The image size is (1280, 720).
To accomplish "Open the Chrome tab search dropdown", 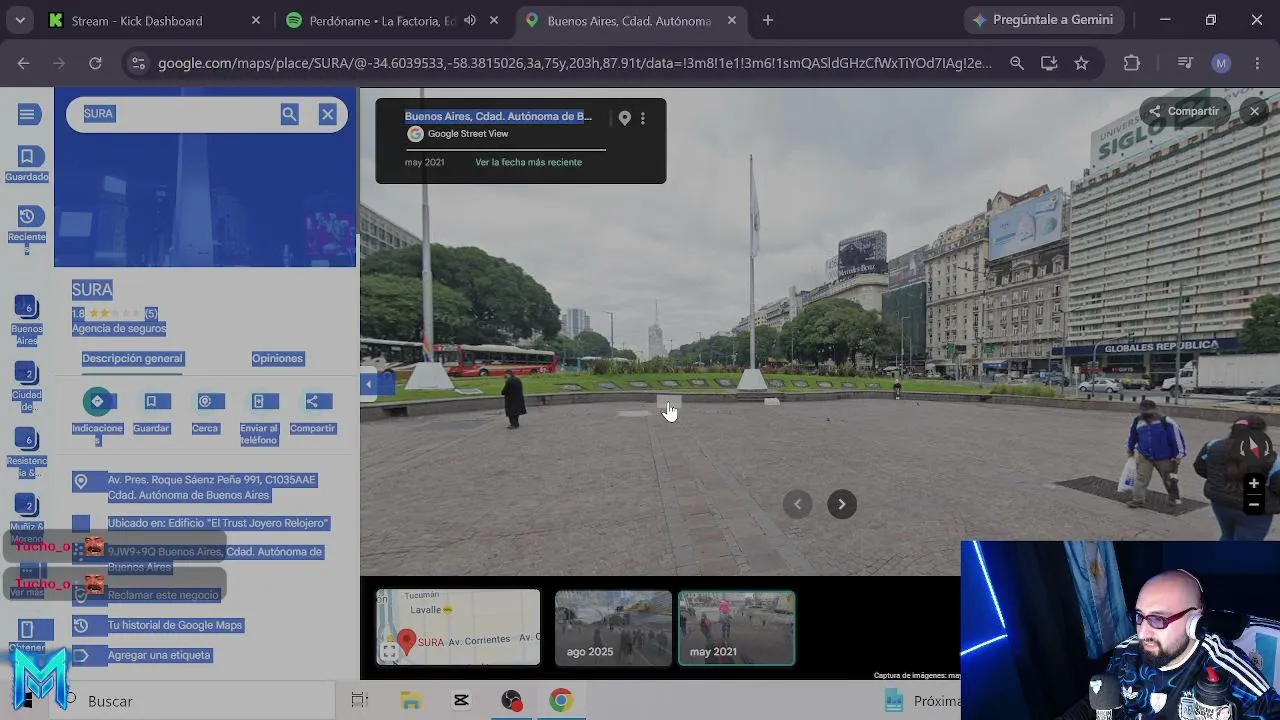I will click(20, 20).
